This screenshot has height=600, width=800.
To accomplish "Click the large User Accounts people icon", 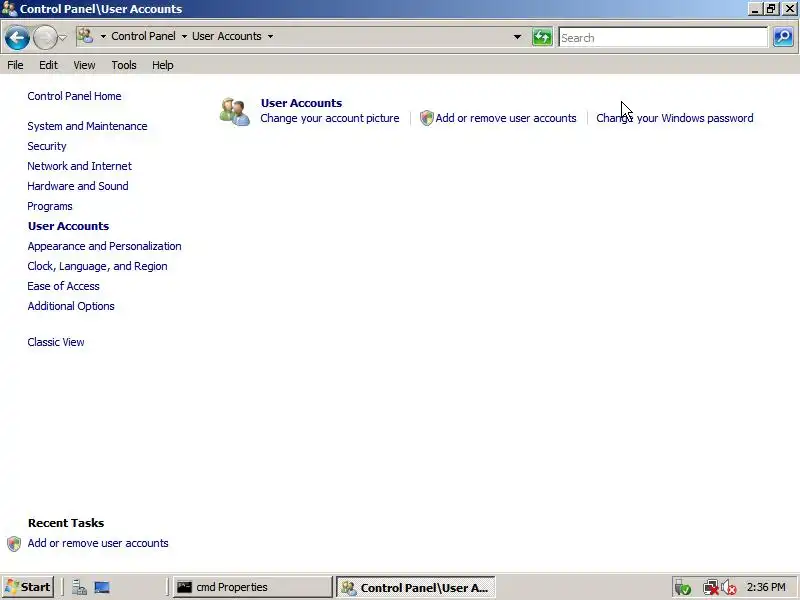I will coord(235,112).
